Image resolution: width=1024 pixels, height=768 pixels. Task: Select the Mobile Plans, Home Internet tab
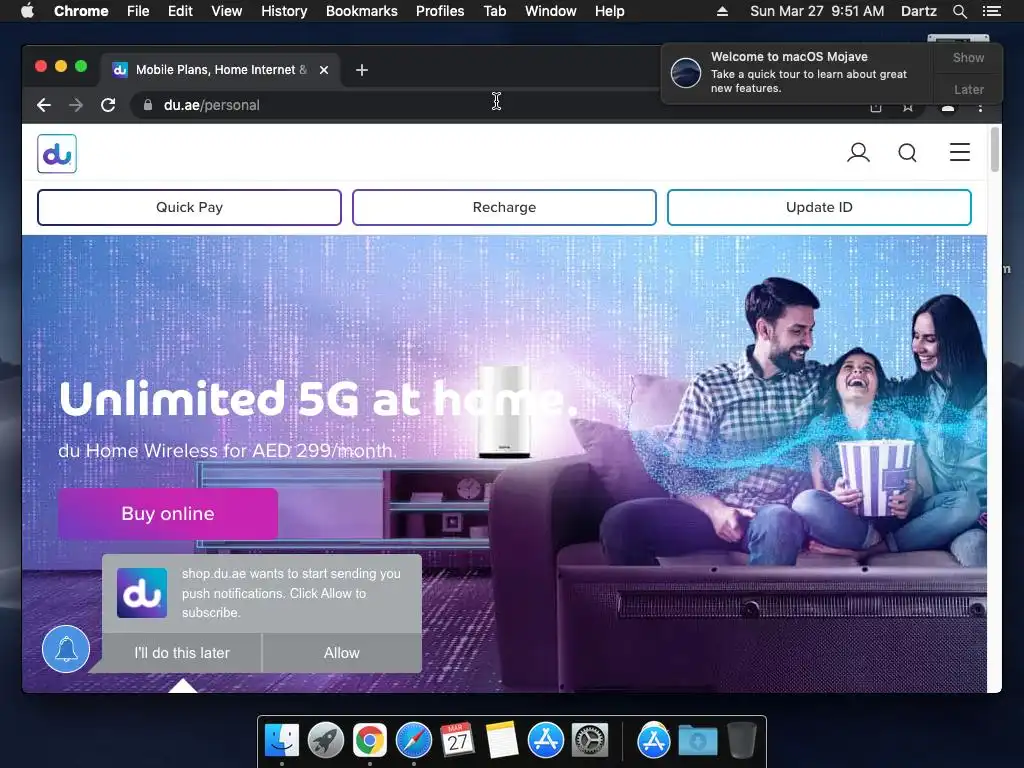[221, 70]
